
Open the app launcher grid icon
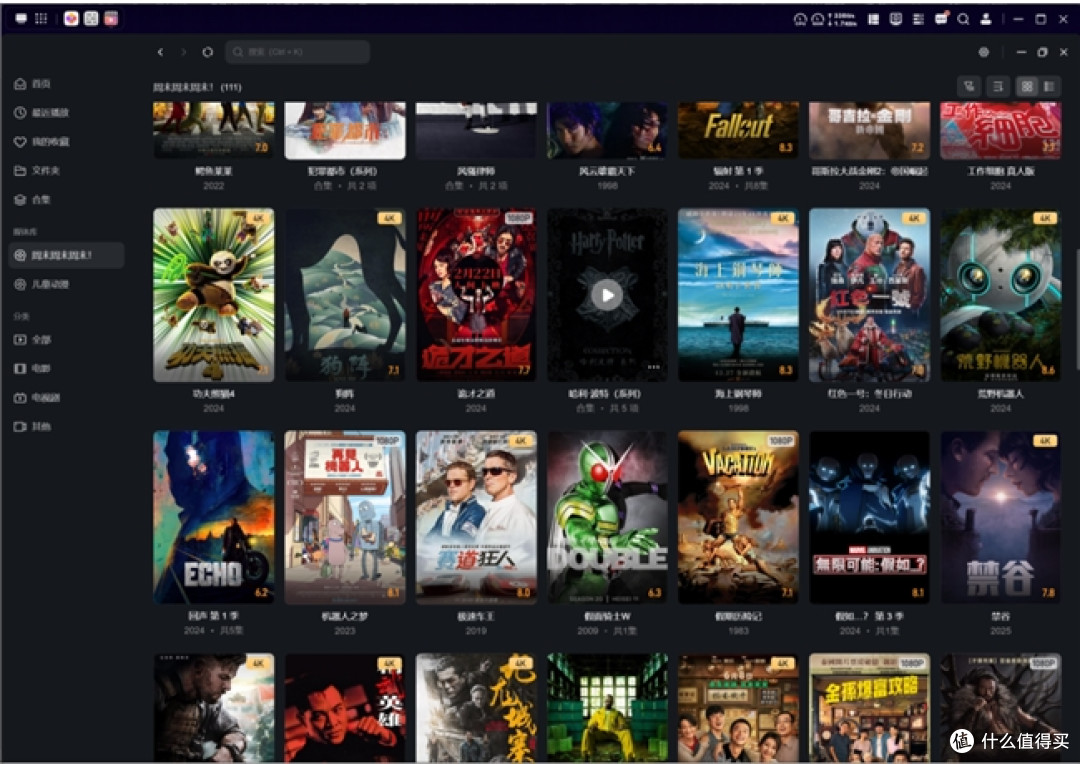41,19
